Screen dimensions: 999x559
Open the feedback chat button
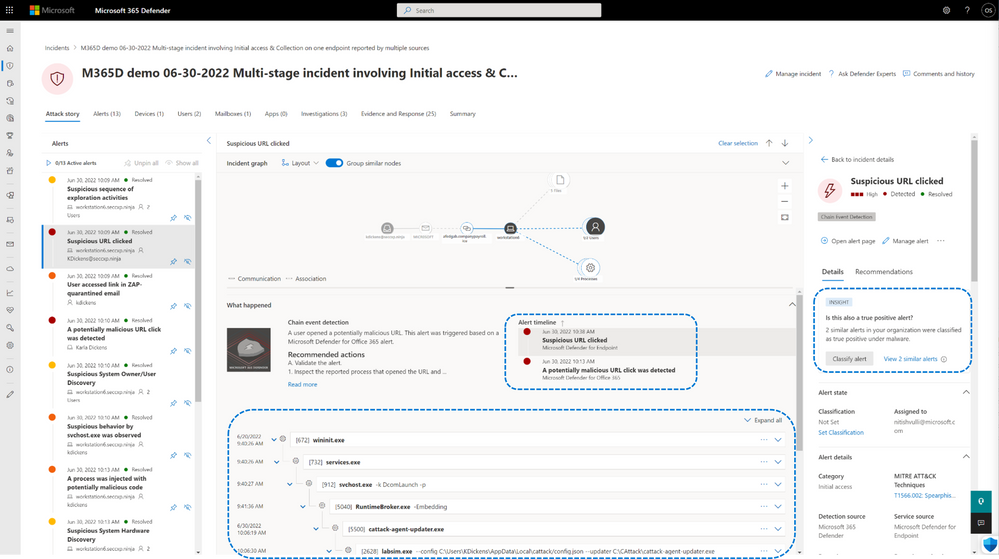981,523
